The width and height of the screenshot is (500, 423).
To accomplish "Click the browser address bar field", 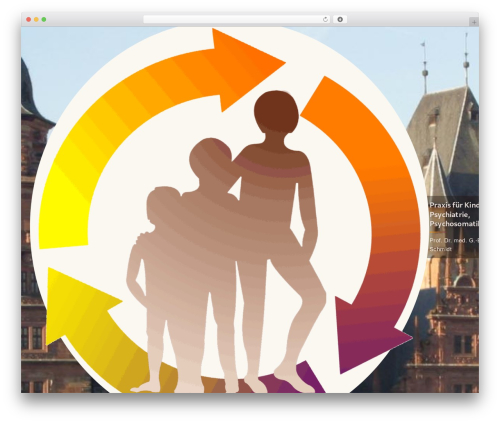I will (x=237, y=20).
